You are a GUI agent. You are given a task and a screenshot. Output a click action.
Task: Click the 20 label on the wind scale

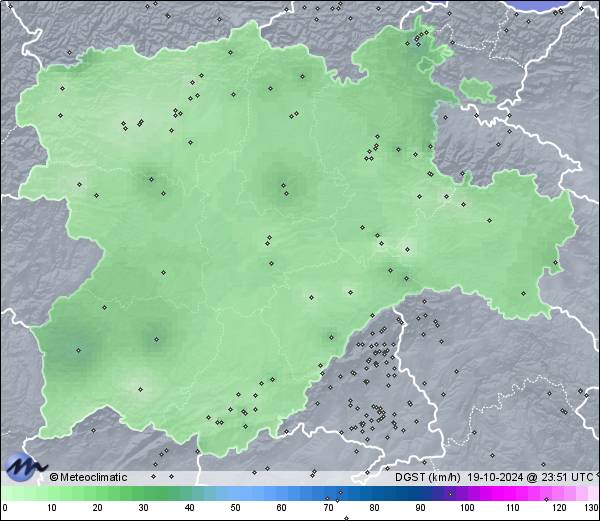tap(98, 508)
